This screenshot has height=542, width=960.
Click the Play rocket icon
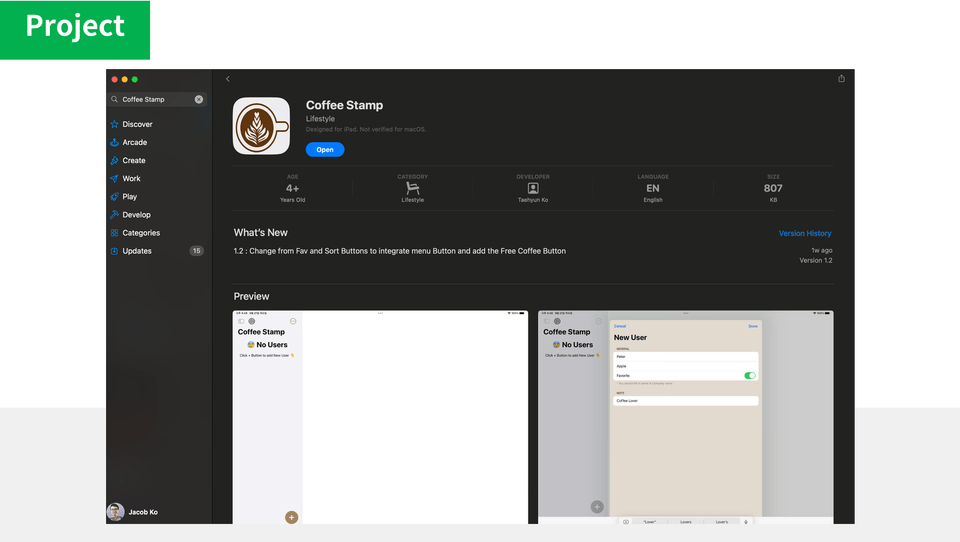tap(114, 197)
